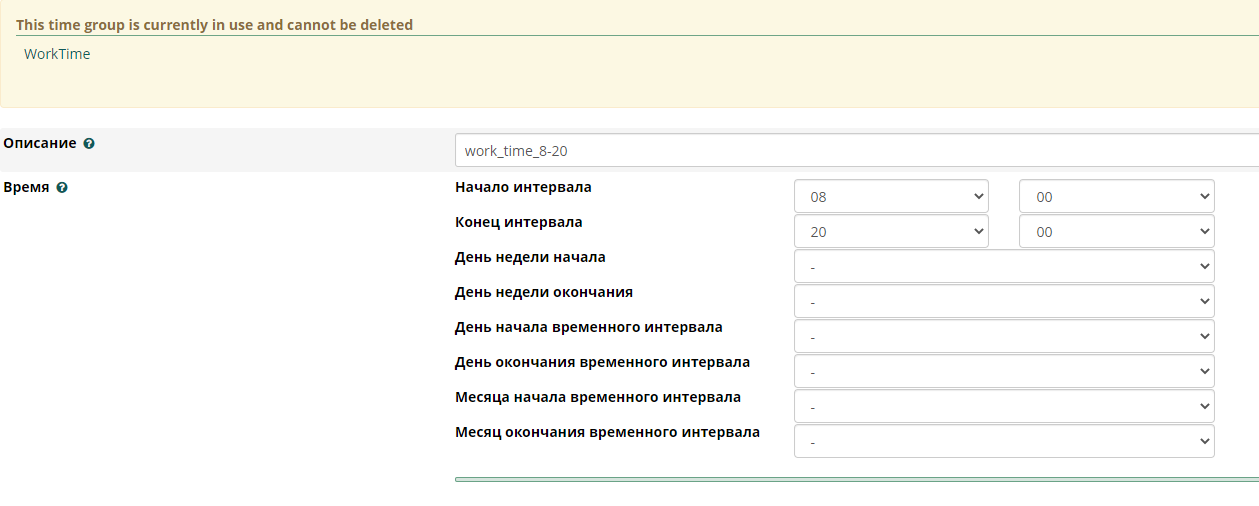Open Месяца начала временного интервала dropdown
This screenshot has width=1259, height=506.
(1003, 407)
